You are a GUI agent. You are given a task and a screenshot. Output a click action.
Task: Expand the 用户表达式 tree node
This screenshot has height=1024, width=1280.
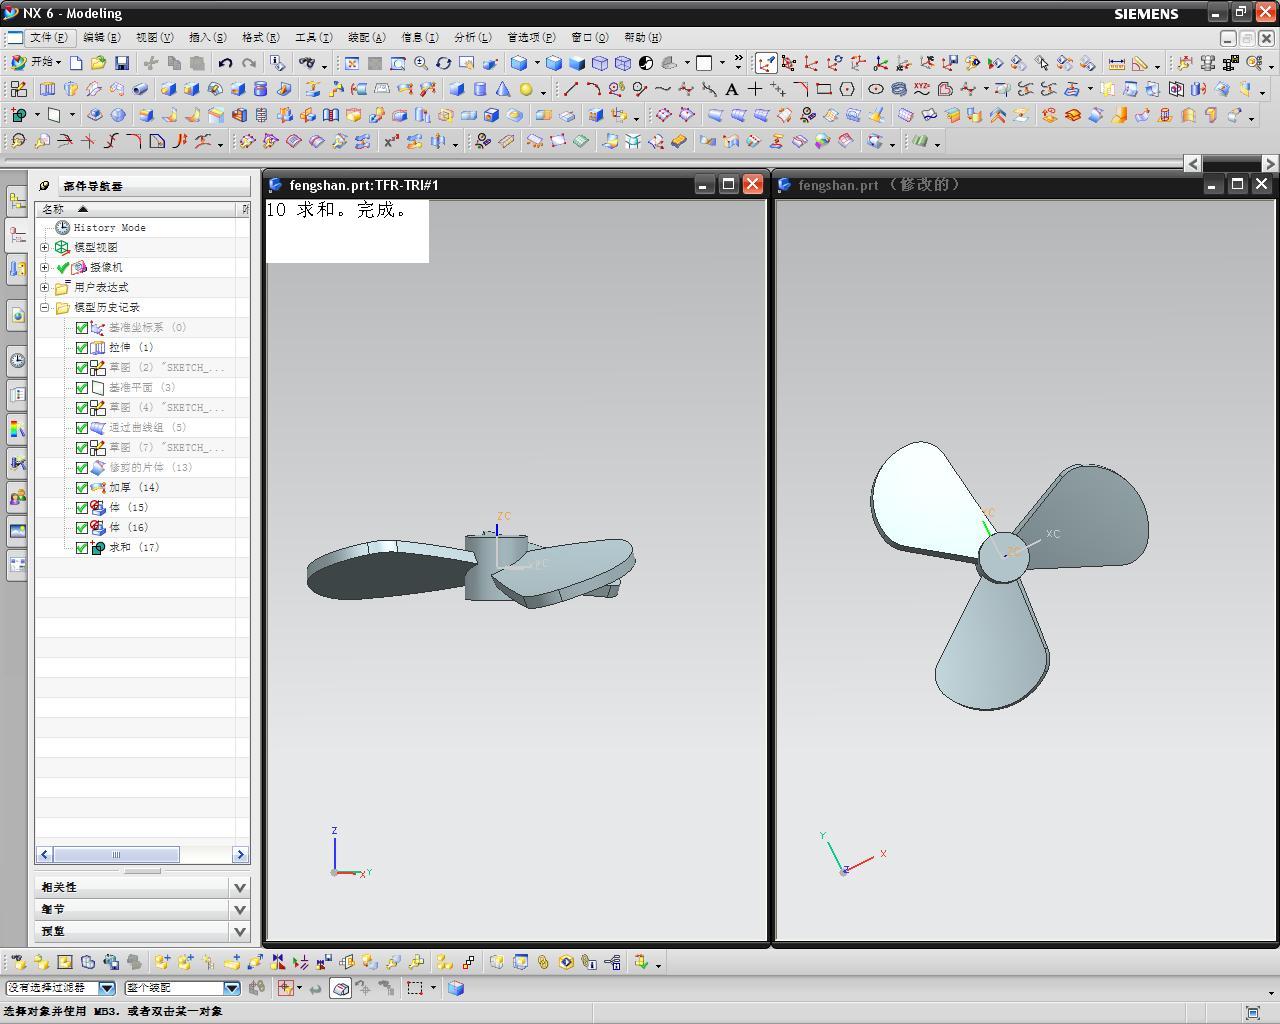tap(45, 287)
